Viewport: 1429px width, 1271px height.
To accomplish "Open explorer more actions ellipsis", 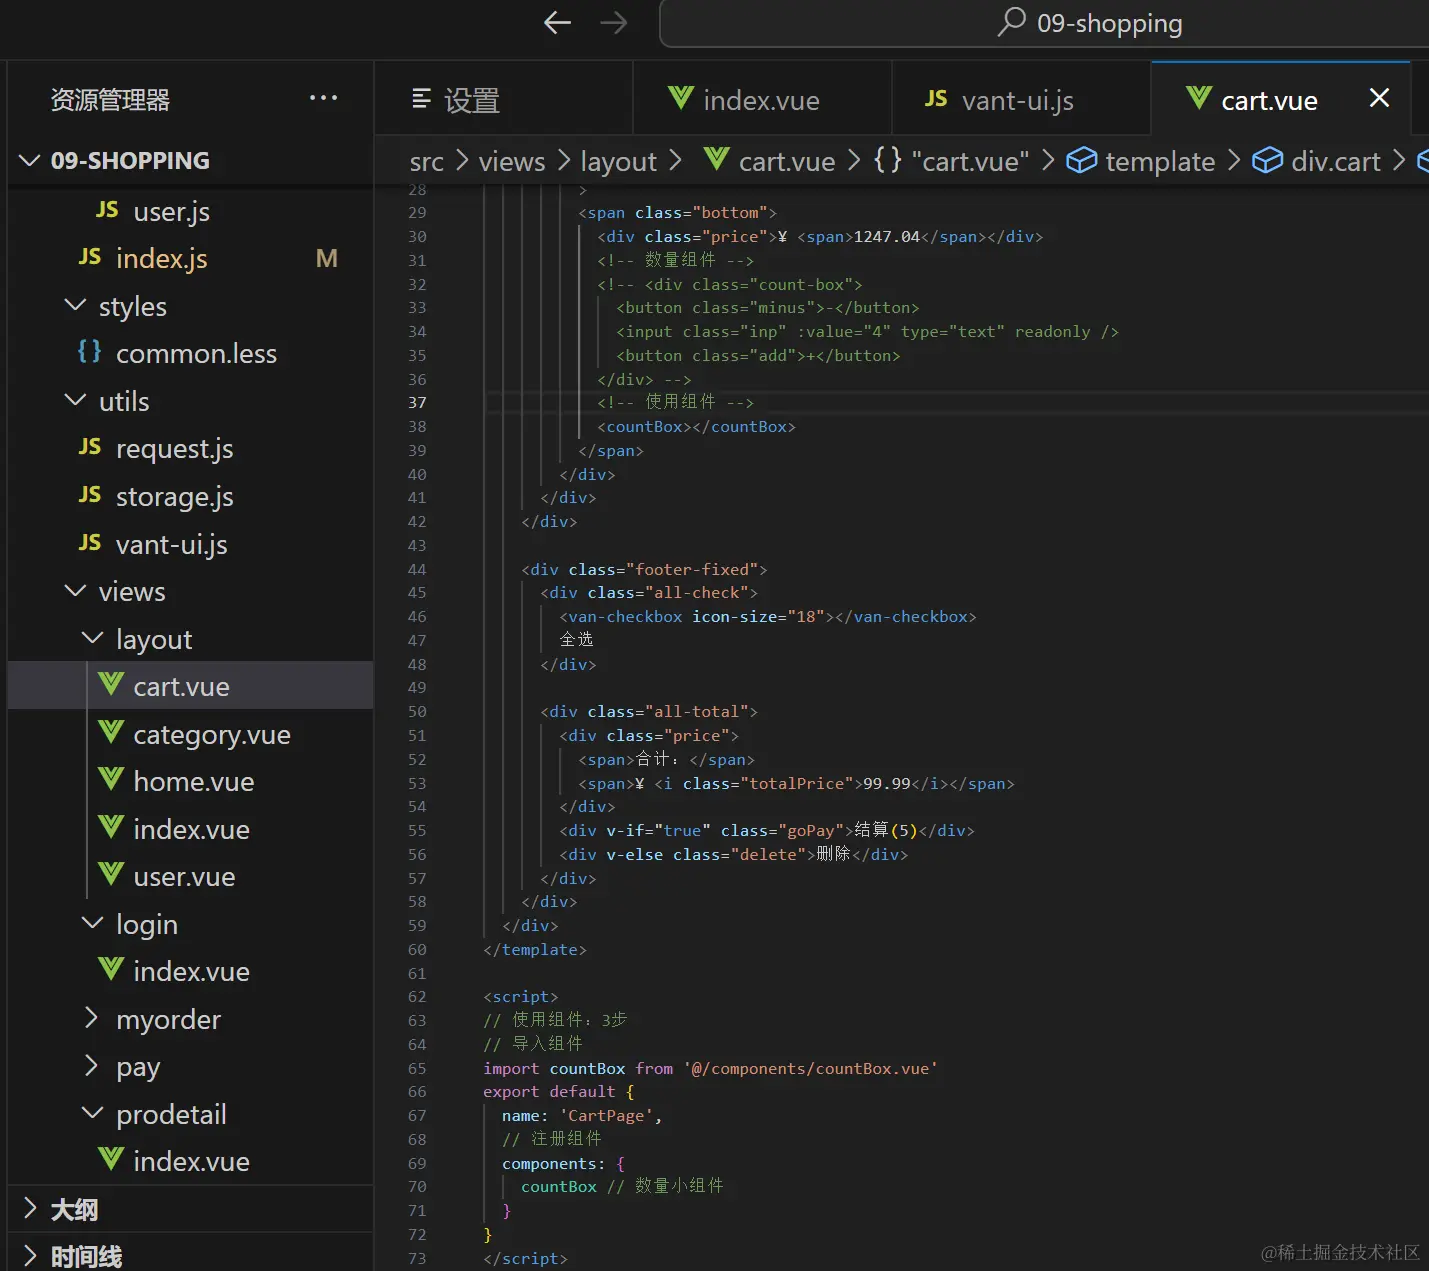I will click(323, 98).
